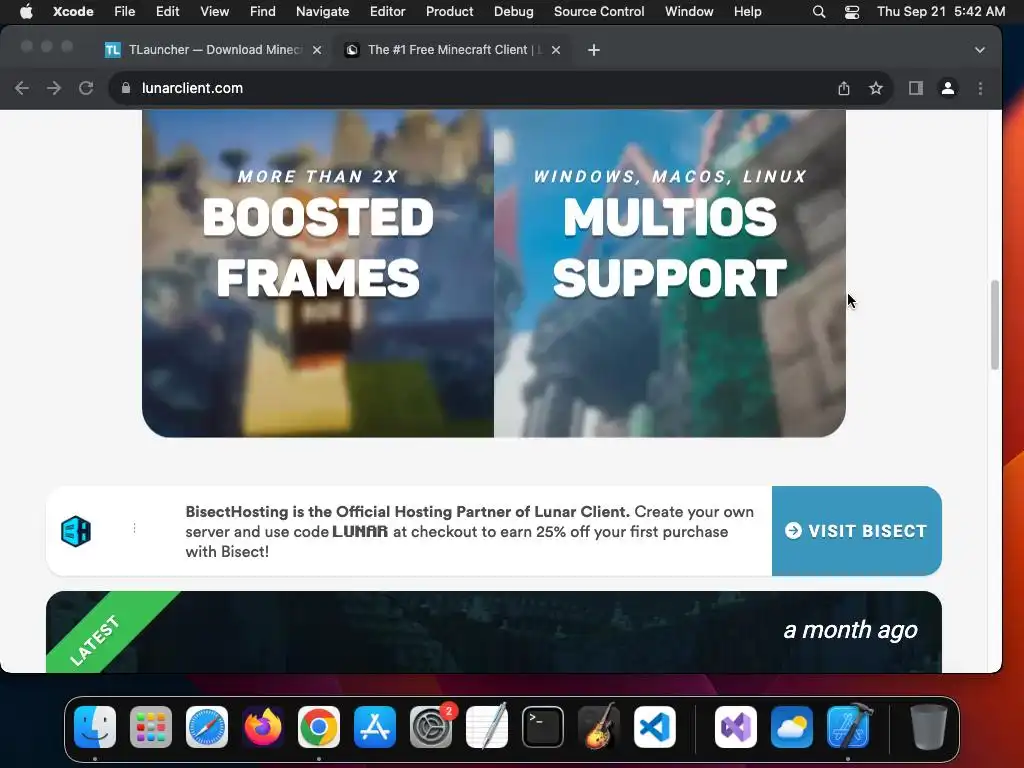Open the Trash in the Dock

click(x=928, y=727)
